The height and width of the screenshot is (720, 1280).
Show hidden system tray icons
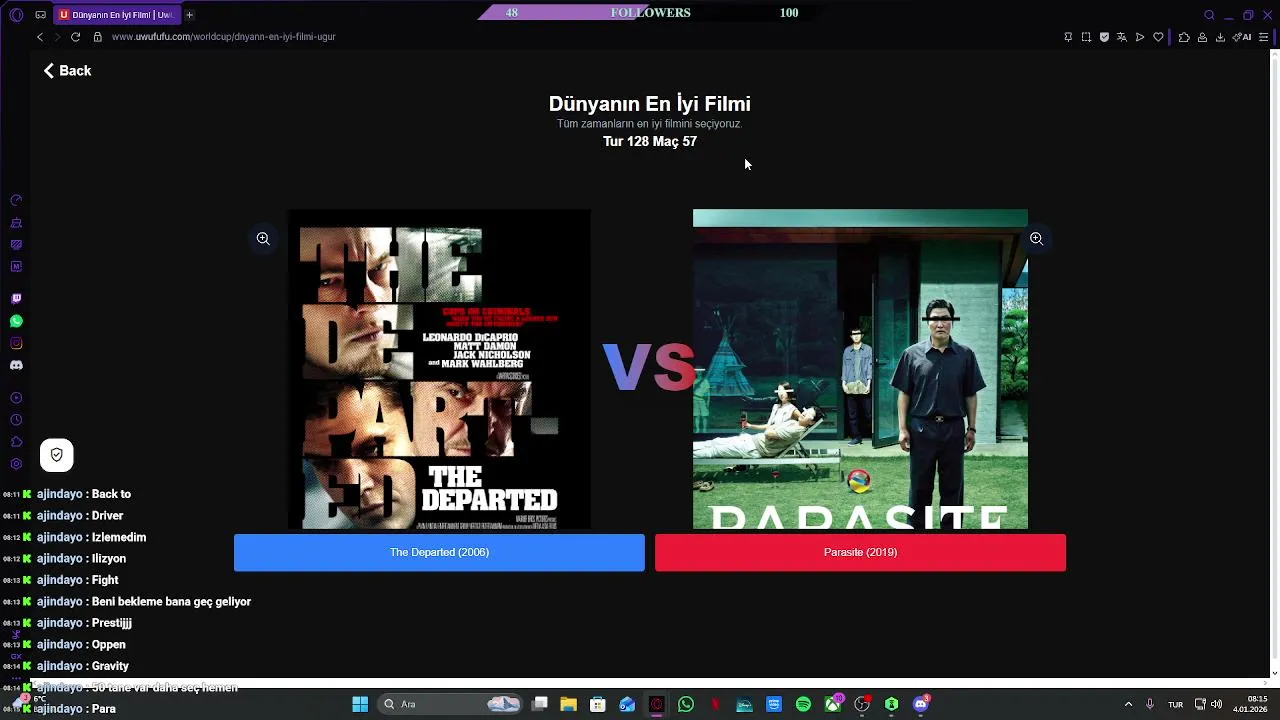[x=1128, y=704]
